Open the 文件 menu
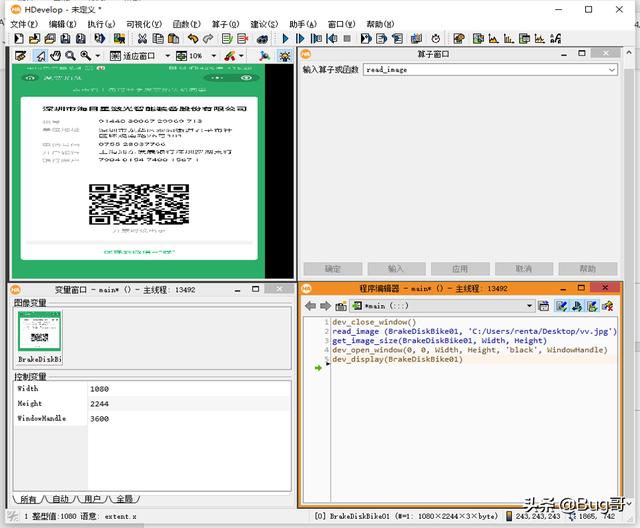The width and height of the screenshot is (640, 528). tap(24, 24)
